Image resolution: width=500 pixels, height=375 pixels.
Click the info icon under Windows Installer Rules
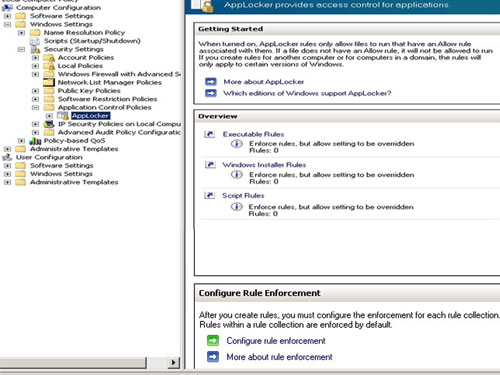point(237,175)
